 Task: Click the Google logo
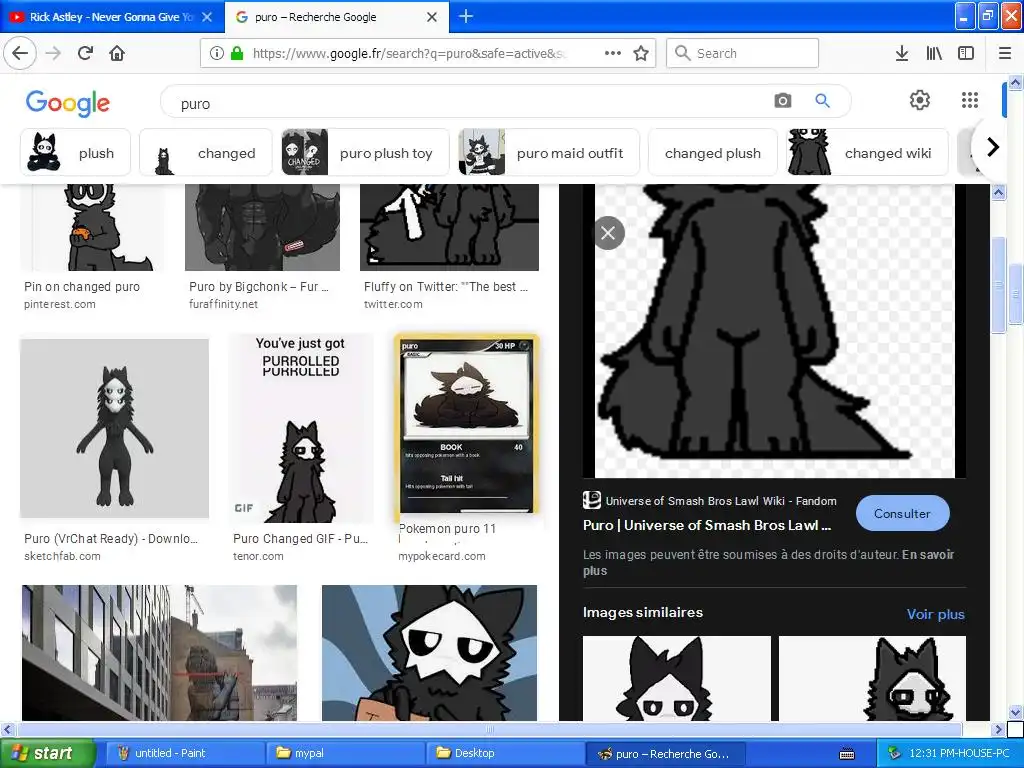[x=68, y=103]
